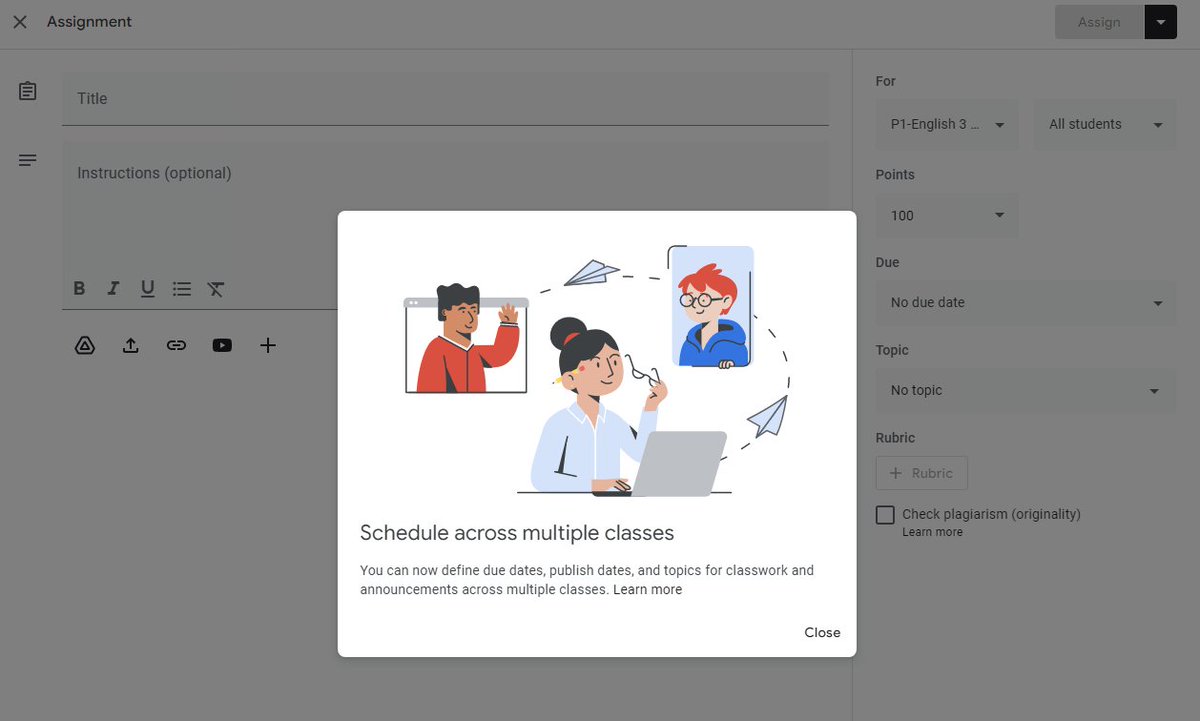Click the Schedule across multiple classes heading
The image size is (1200, 721).
click(x=517, y=533)
